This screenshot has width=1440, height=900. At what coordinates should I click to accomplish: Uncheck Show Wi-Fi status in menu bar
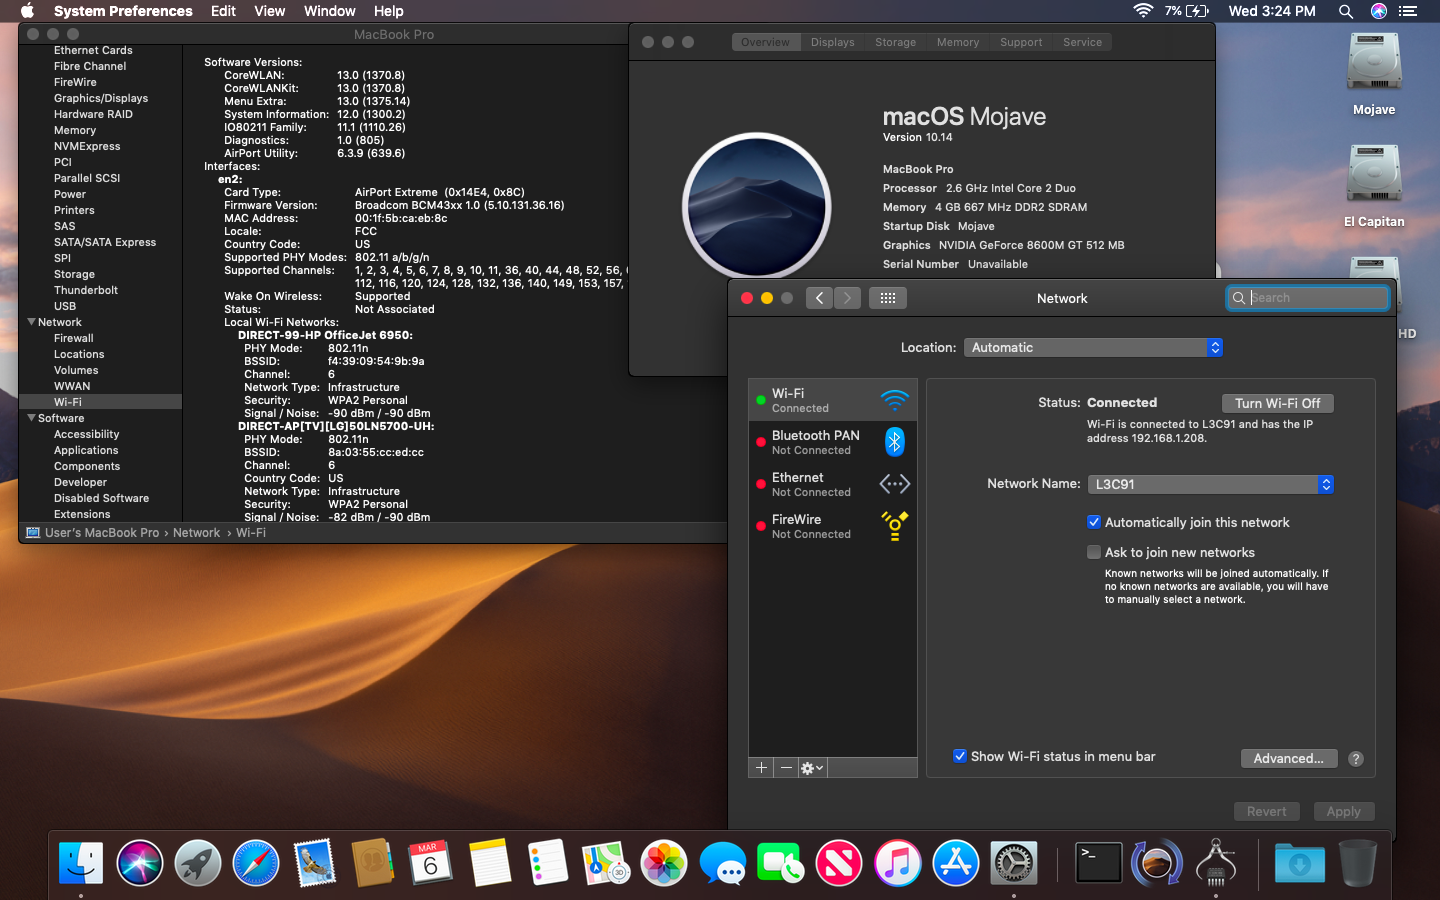click(960, 756)
